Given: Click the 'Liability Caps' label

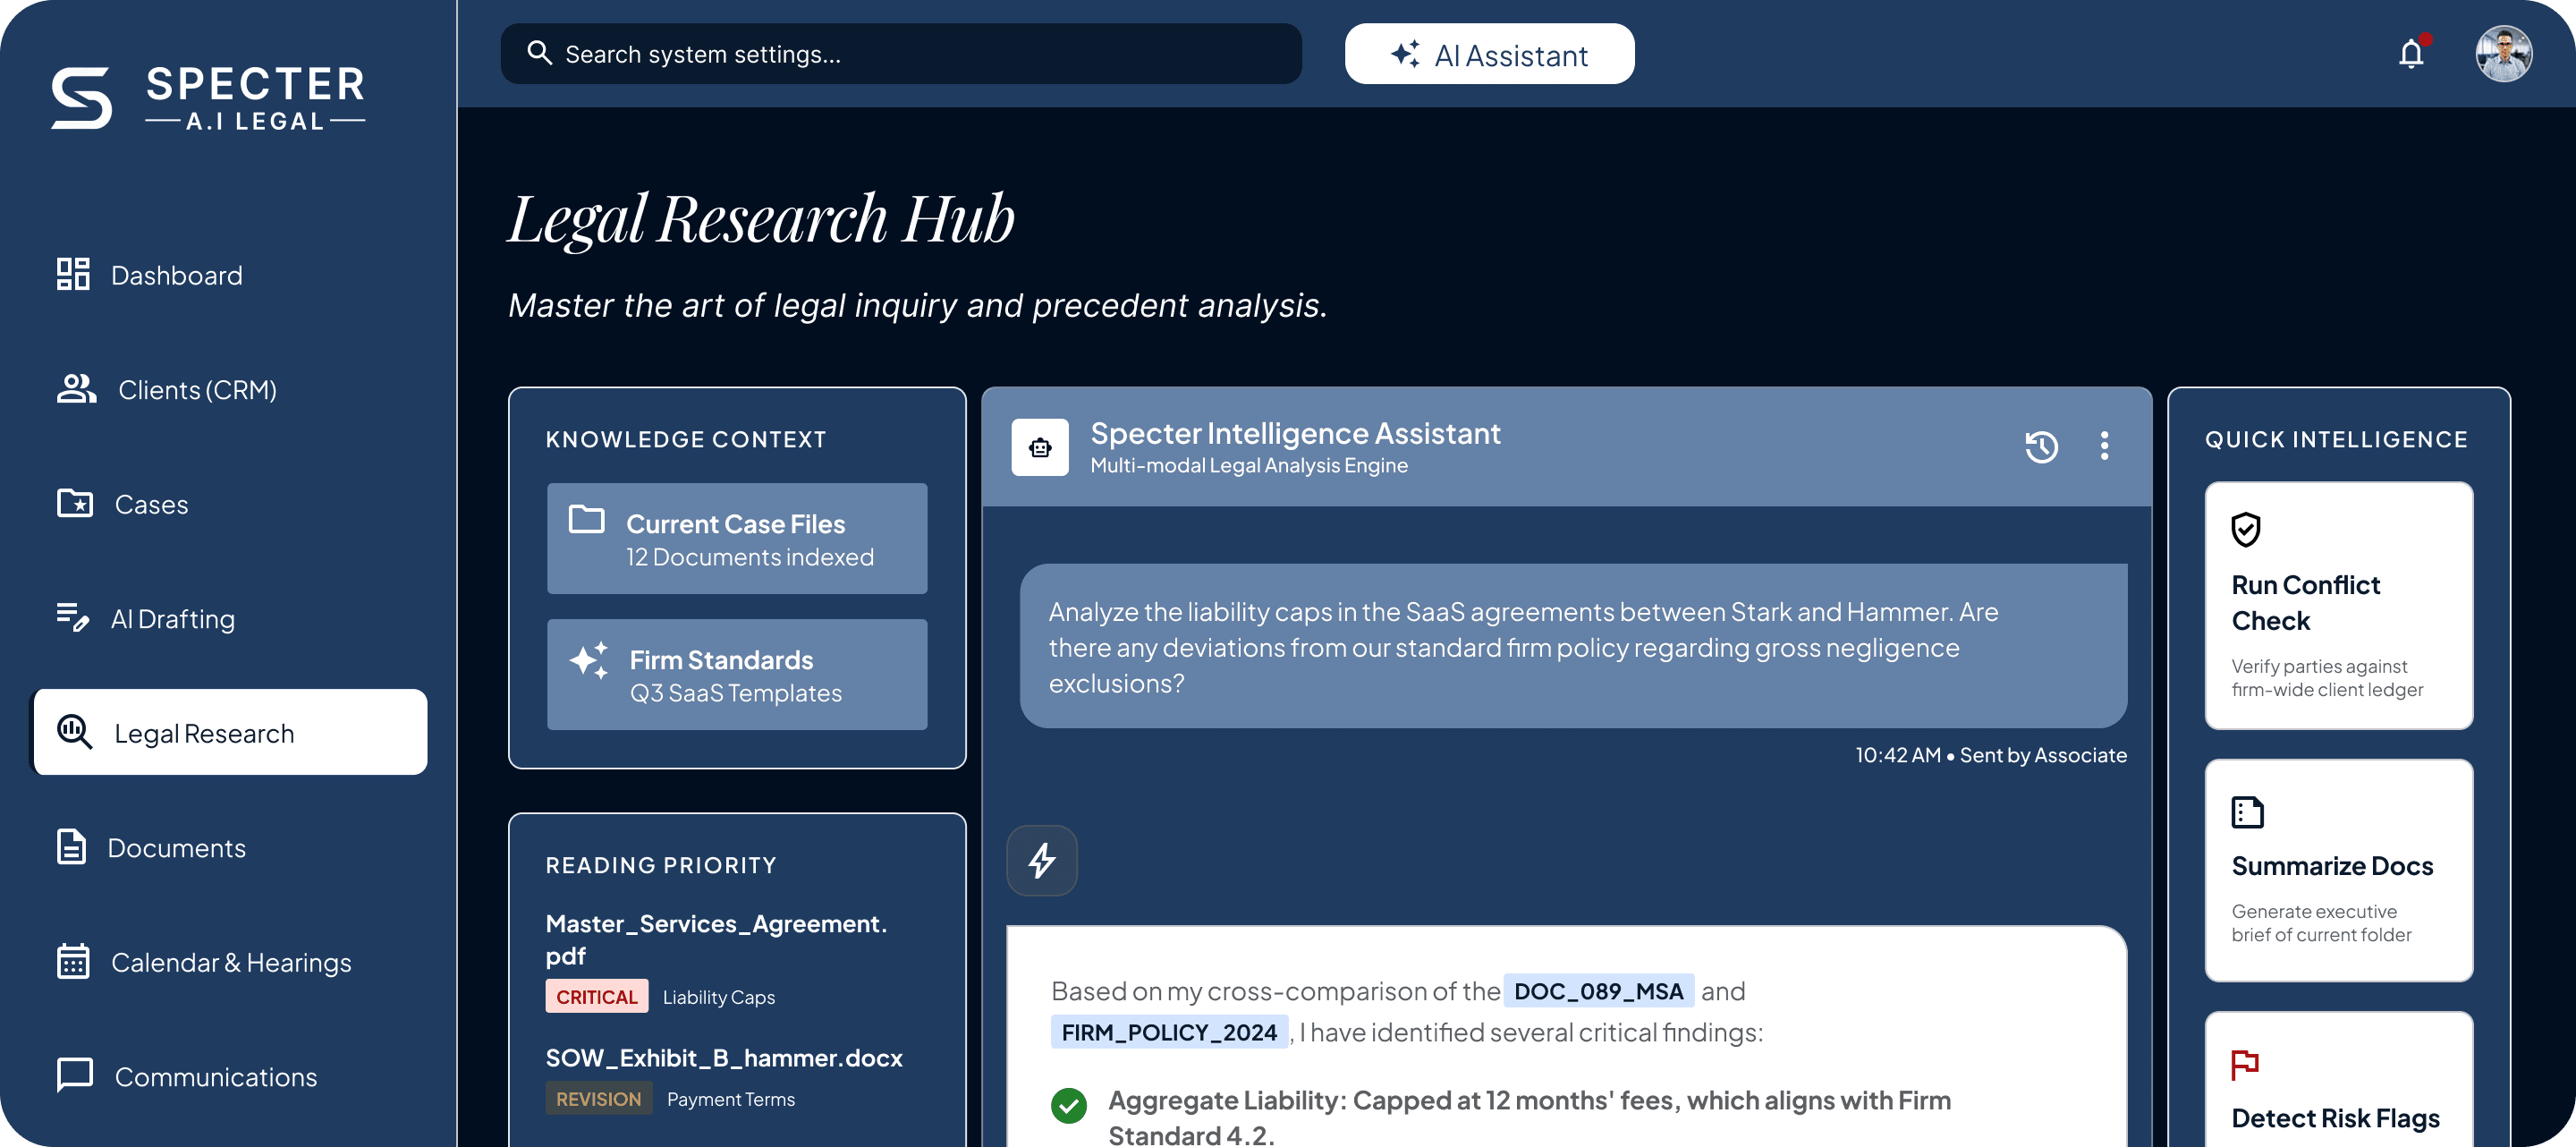Looking at the screenshot, I should point(718,998).
